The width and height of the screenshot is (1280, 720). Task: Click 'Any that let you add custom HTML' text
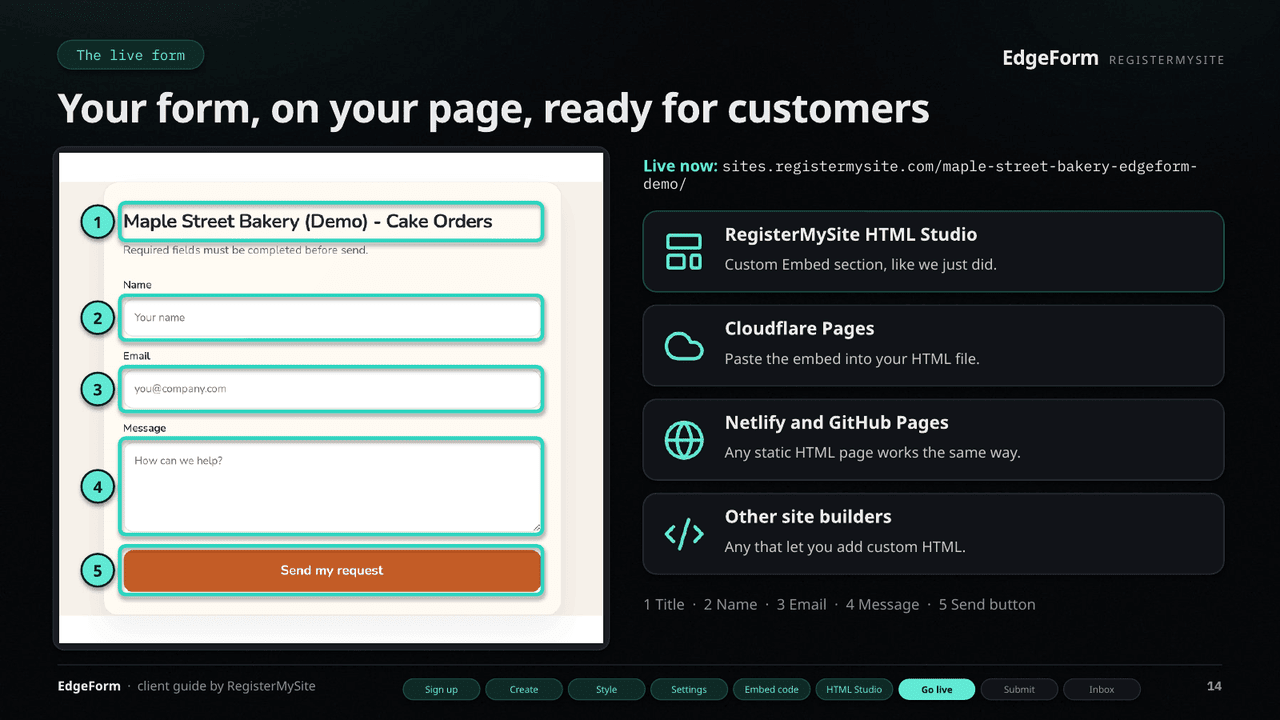point(845,547)
